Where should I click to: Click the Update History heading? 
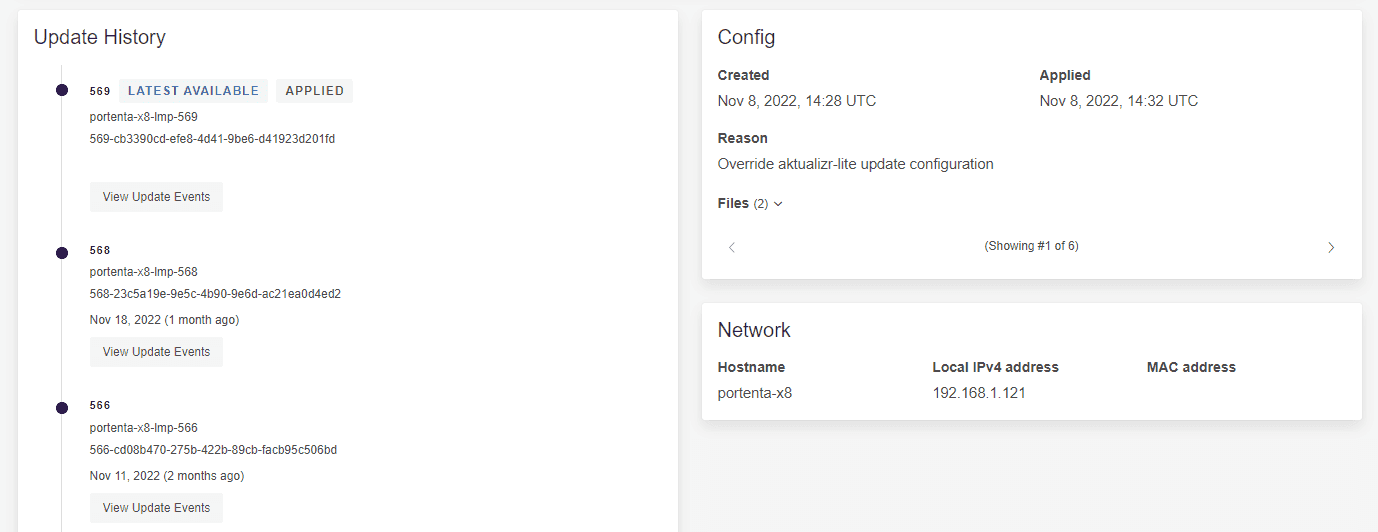coord(100,37)
